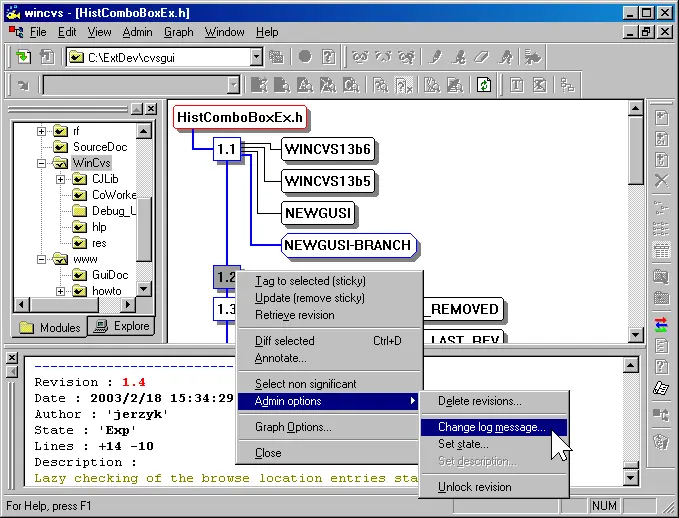This screenshot has height=518, width=679.
Task: Click the table grid view icon in the right toolbar
Action: (661, 250)
